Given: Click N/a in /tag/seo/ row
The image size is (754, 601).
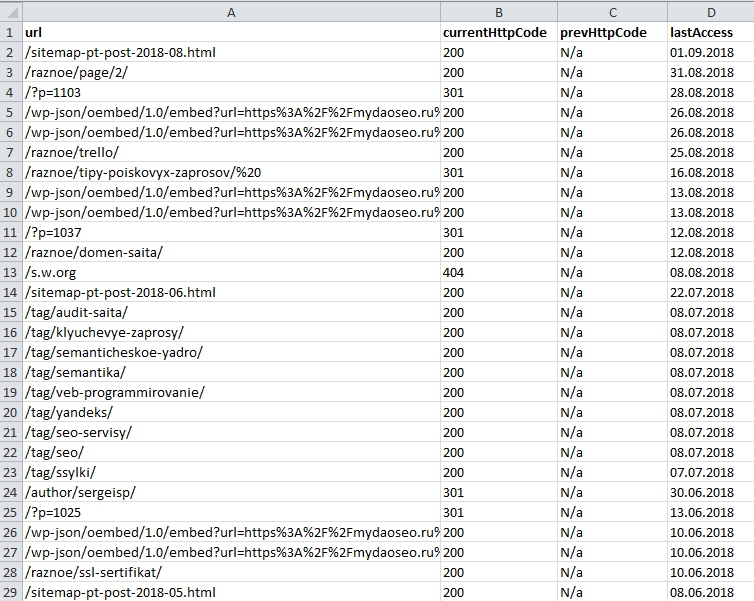Looking at the screenshot, I should pyautogui.click(x=613, y=452).
